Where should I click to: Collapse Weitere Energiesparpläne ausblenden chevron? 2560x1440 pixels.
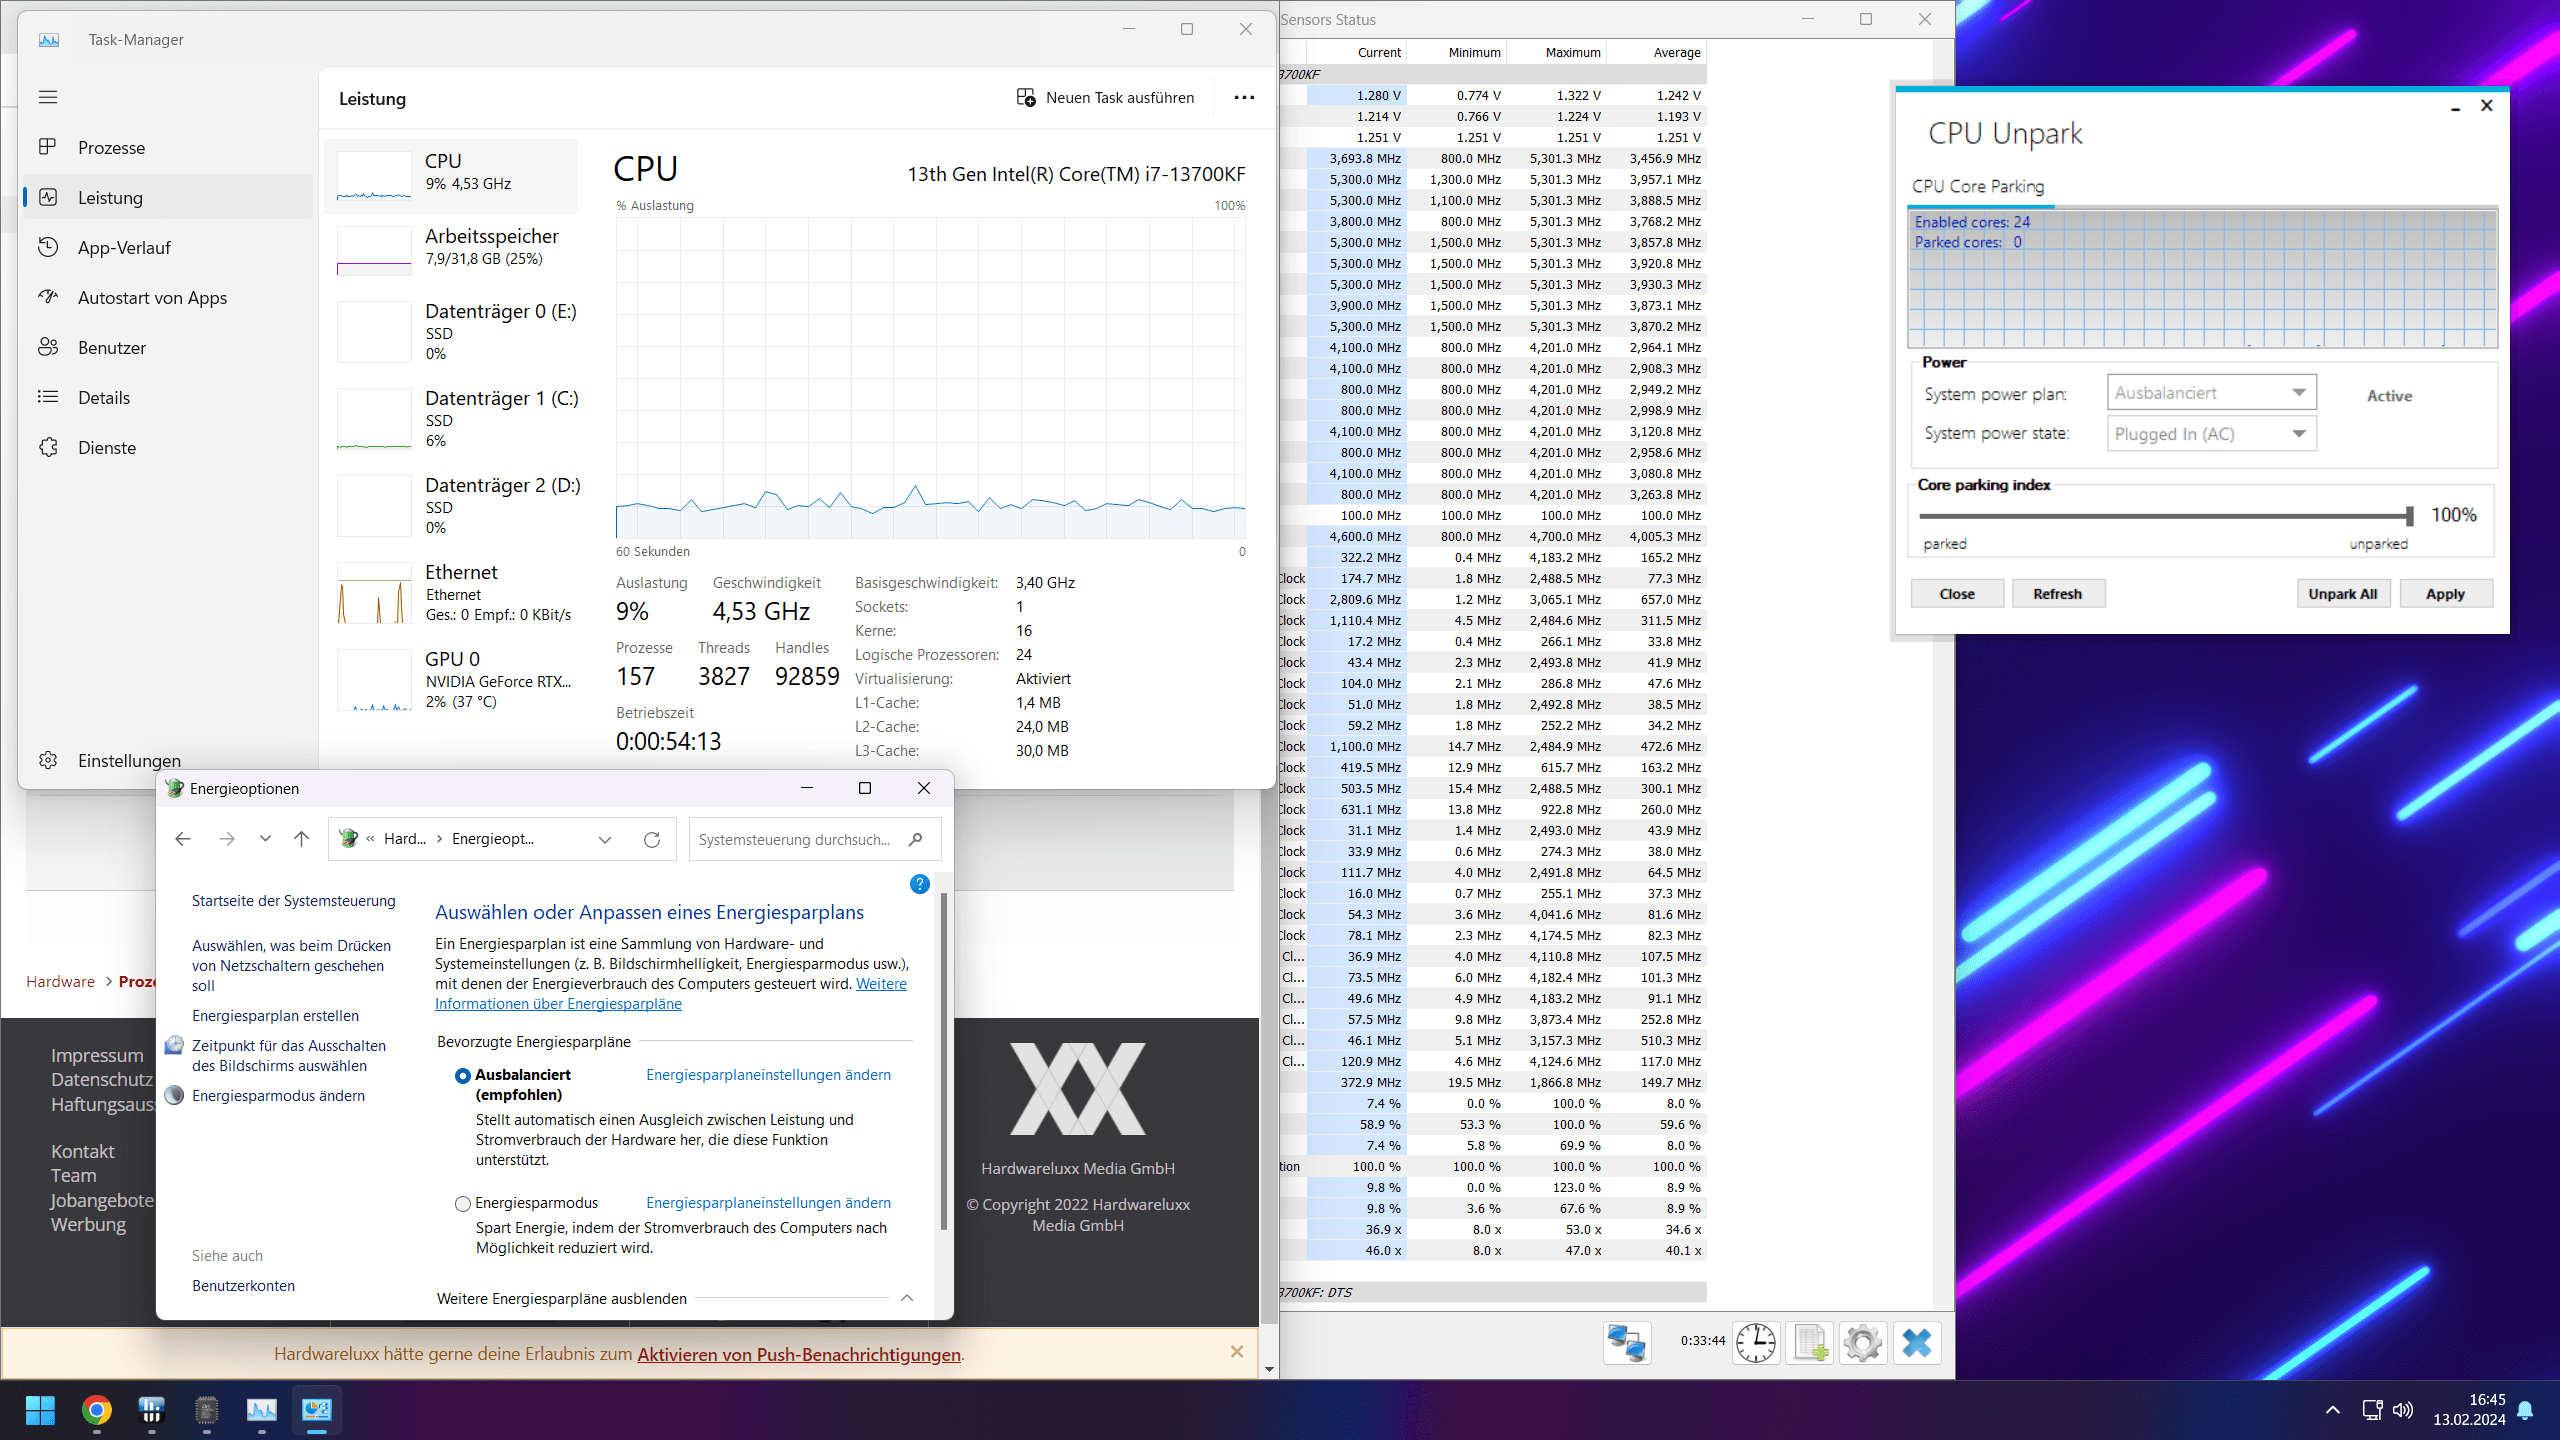(907, 1298)
